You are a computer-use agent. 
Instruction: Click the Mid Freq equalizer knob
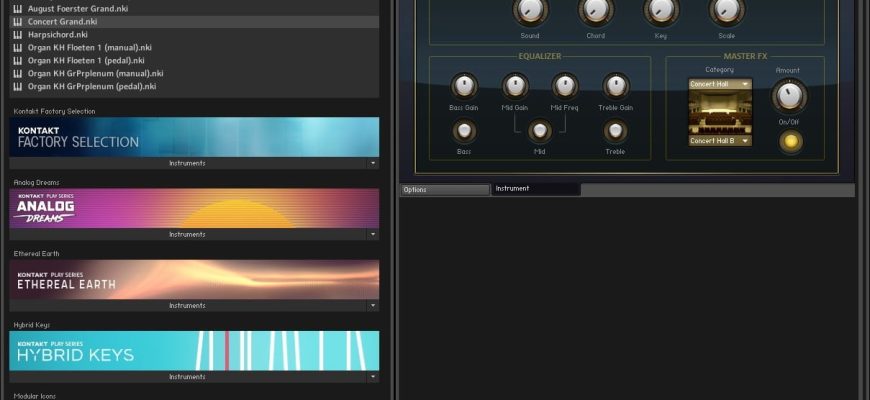[565, 87]
